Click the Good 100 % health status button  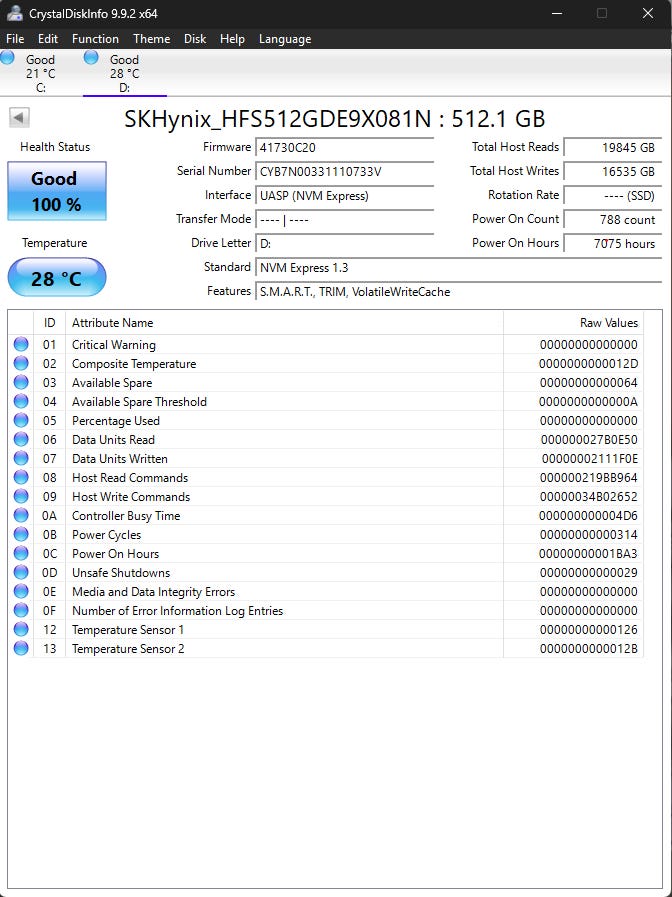[57, 191]
